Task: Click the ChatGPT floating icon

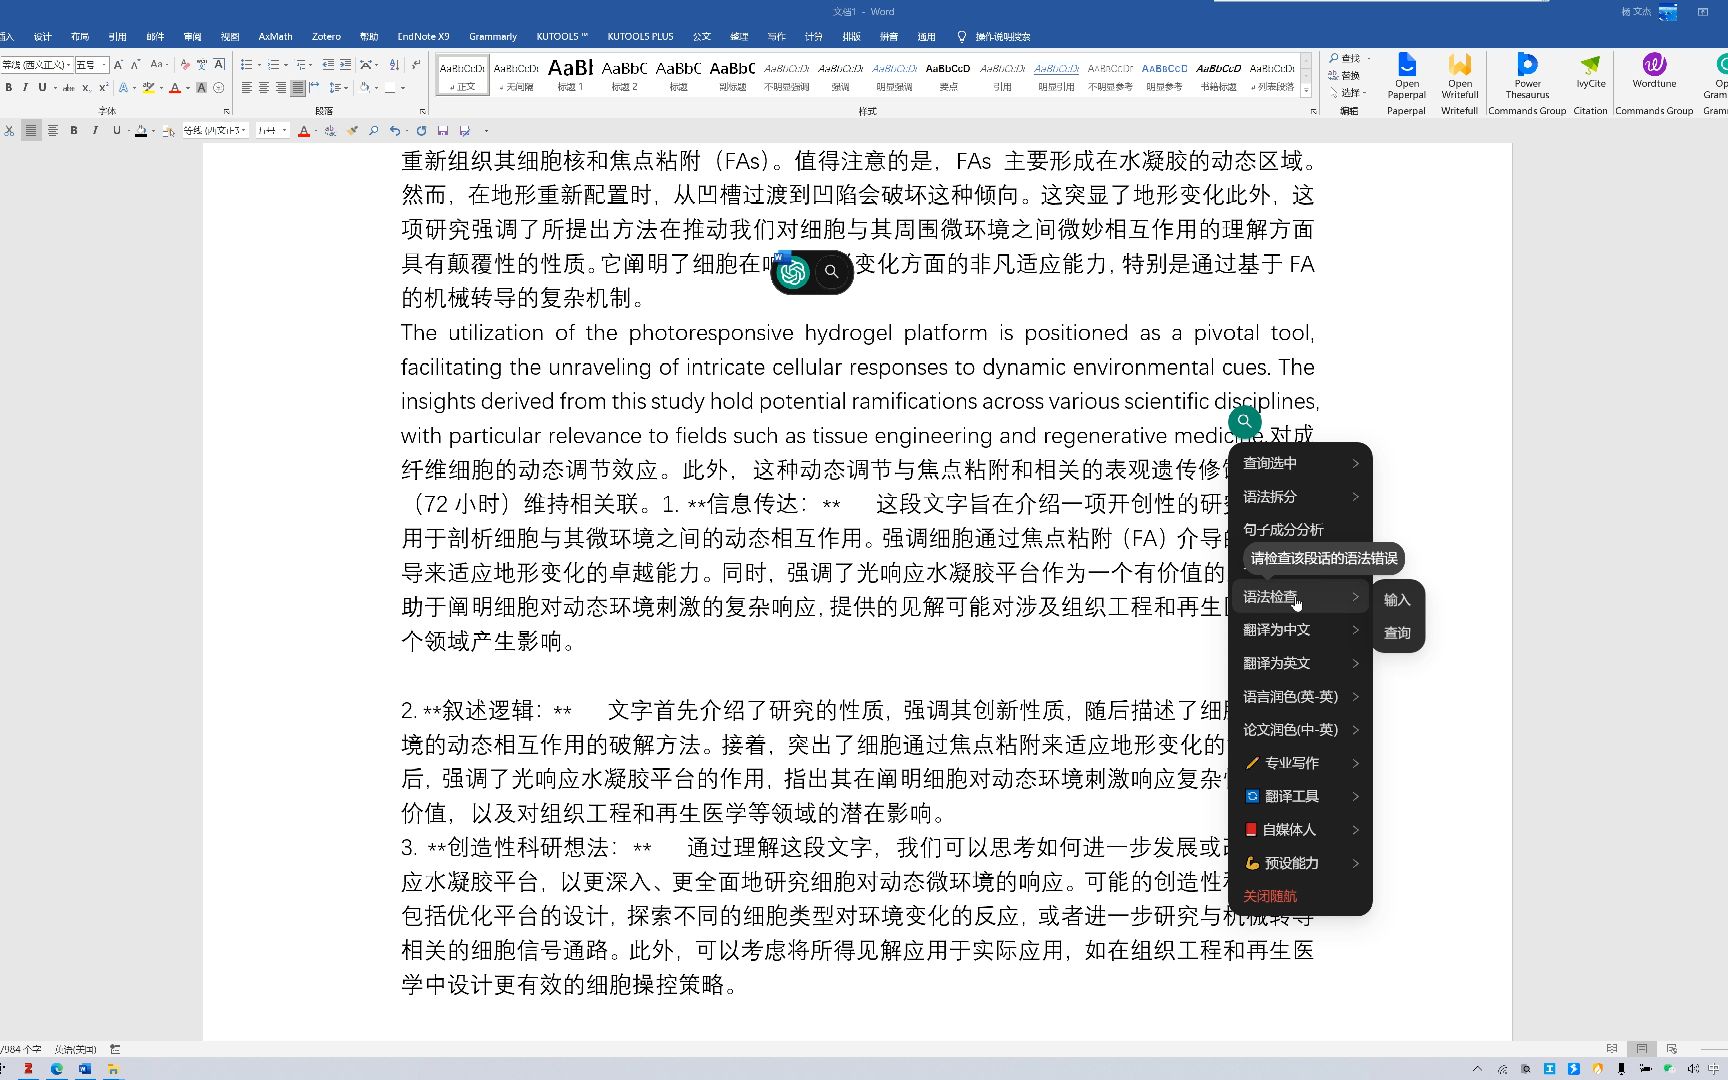Action: (793, 272)
